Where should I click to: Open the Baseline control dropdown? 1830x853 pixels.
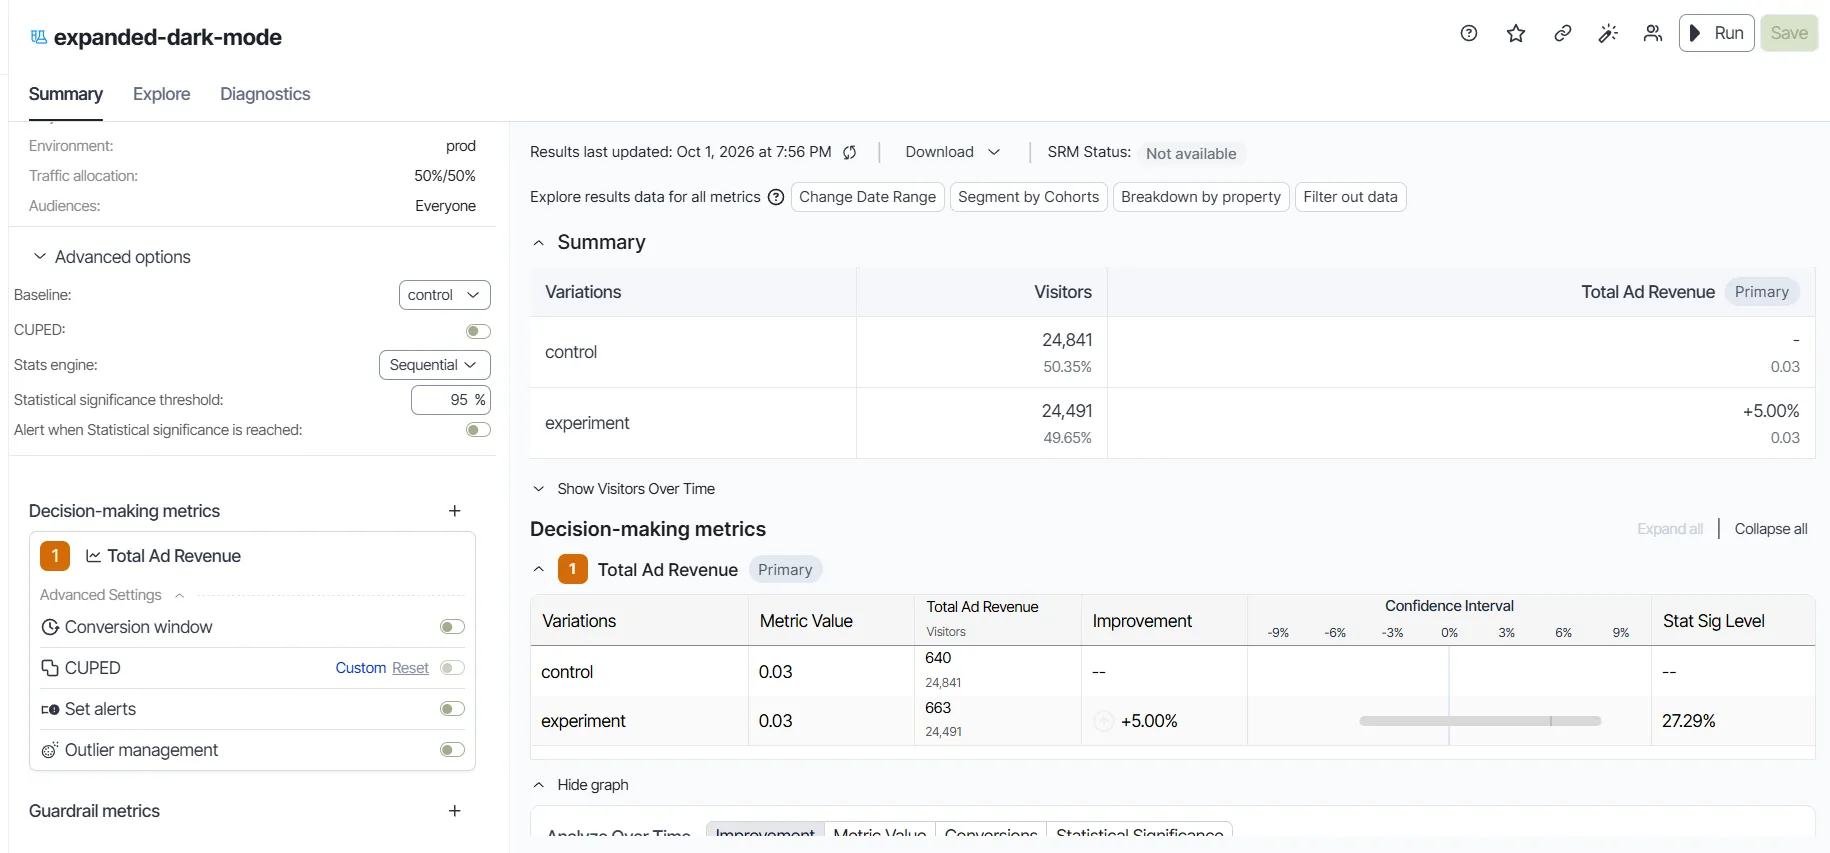[x=444, y=295]
